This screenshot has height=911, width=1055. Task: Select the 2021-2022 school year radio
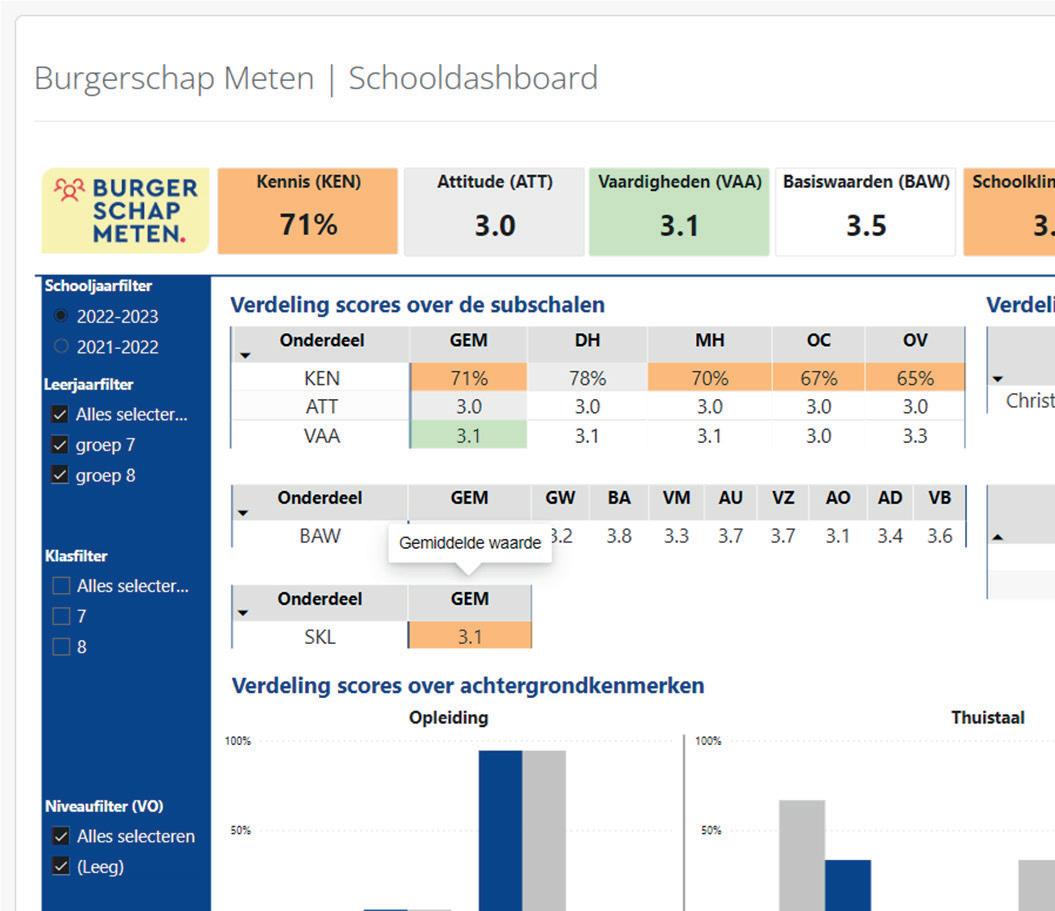coord(61,346)
